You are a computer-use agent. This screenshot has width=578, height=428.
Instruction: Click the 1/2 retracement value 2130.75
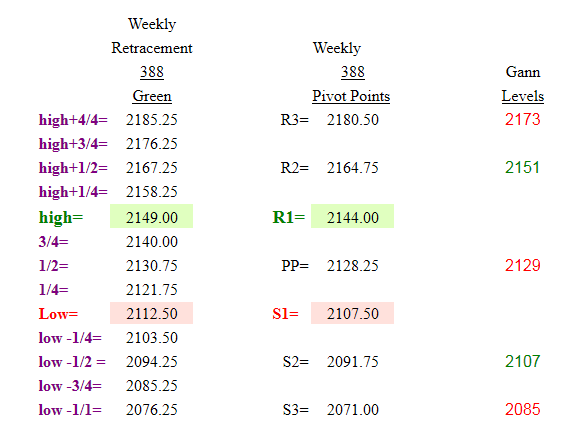[x=152, y=266]
